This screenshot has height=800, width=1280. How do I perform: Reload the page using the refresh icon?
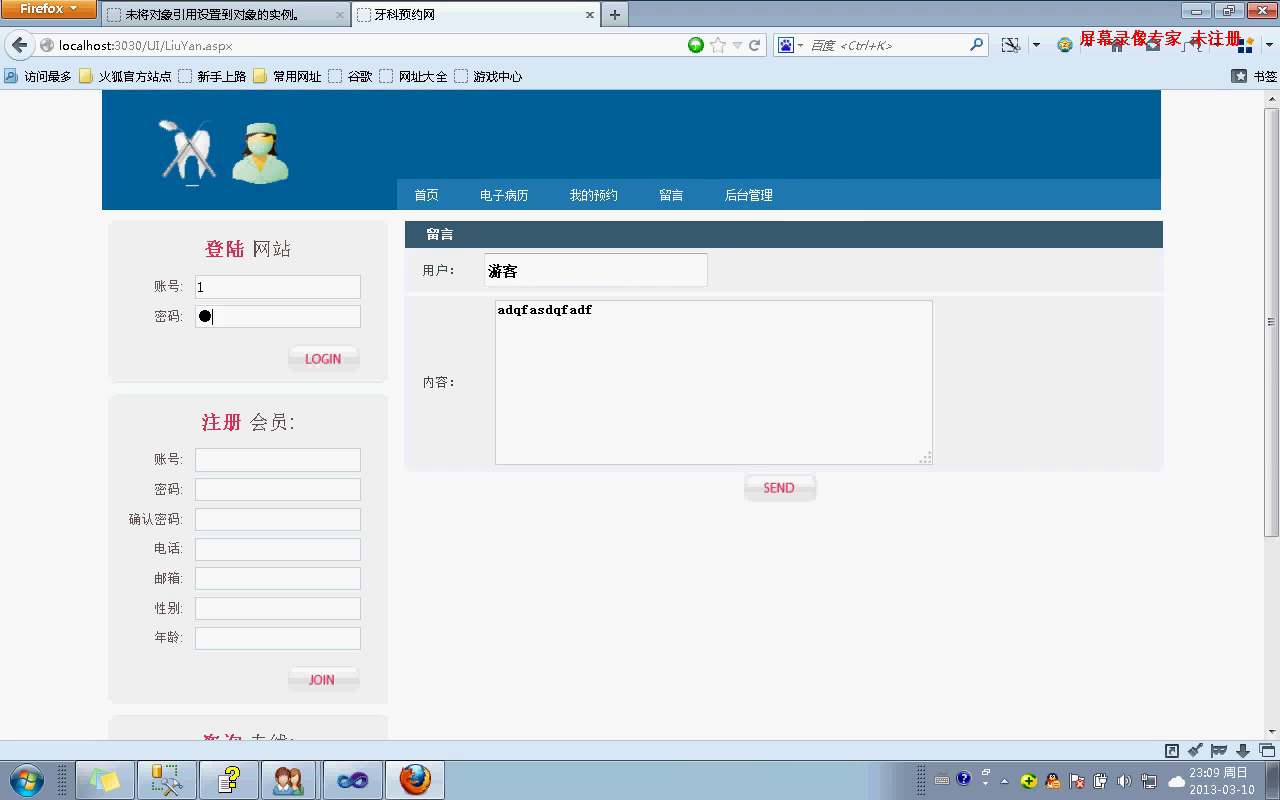pyautogui.click(x=755, y=45)
